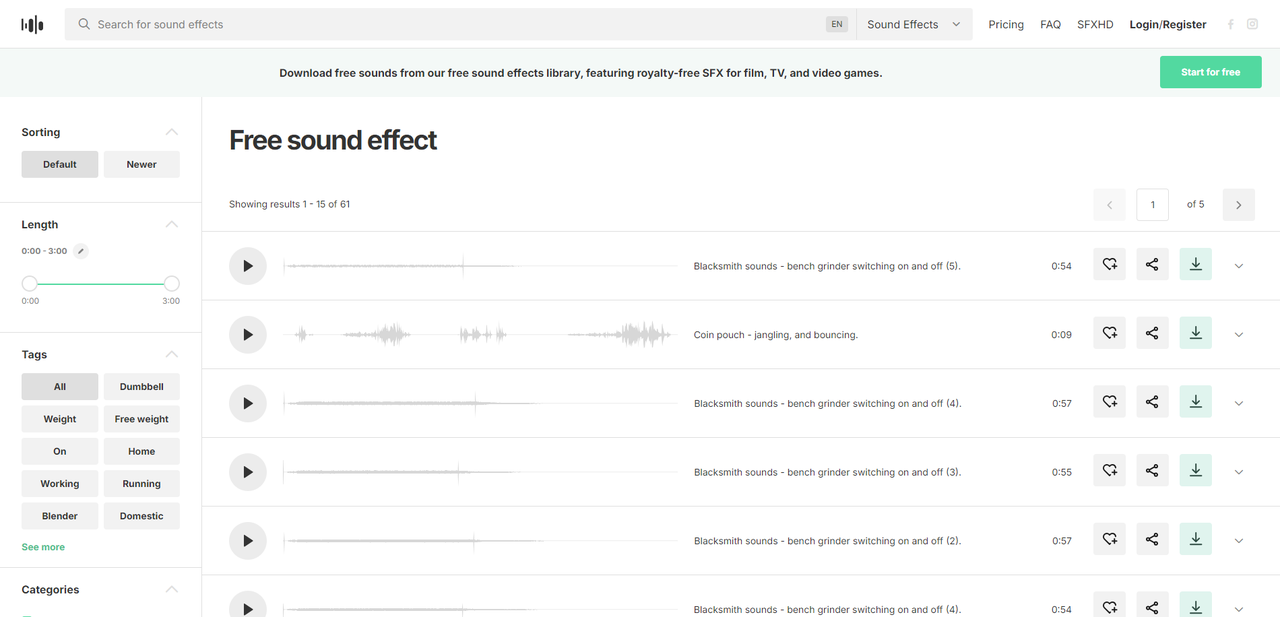Toggle the Domestic tag filter
The height and width of the screenshot is (617, 1280).
pos(142,516)
